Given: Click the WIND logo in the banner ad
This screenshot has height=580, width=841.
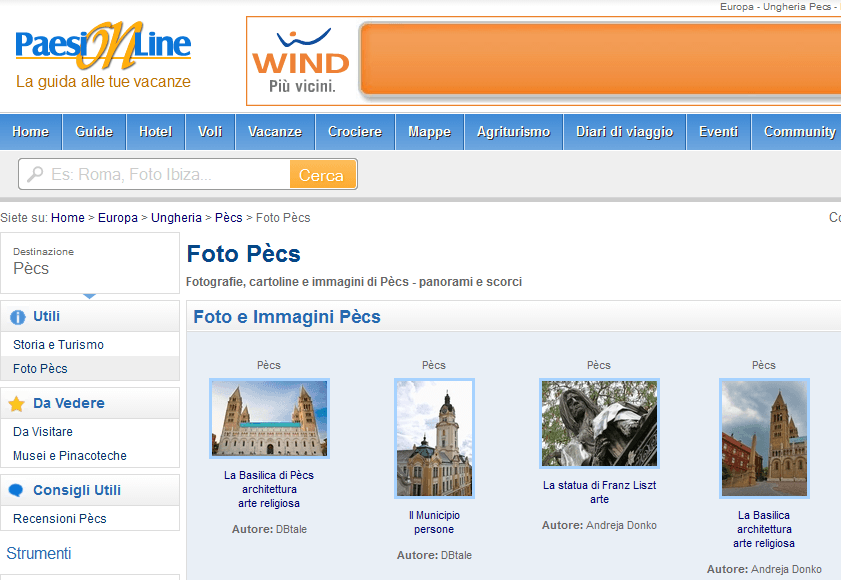Looking at the screenshot, I should coord(299,60).
